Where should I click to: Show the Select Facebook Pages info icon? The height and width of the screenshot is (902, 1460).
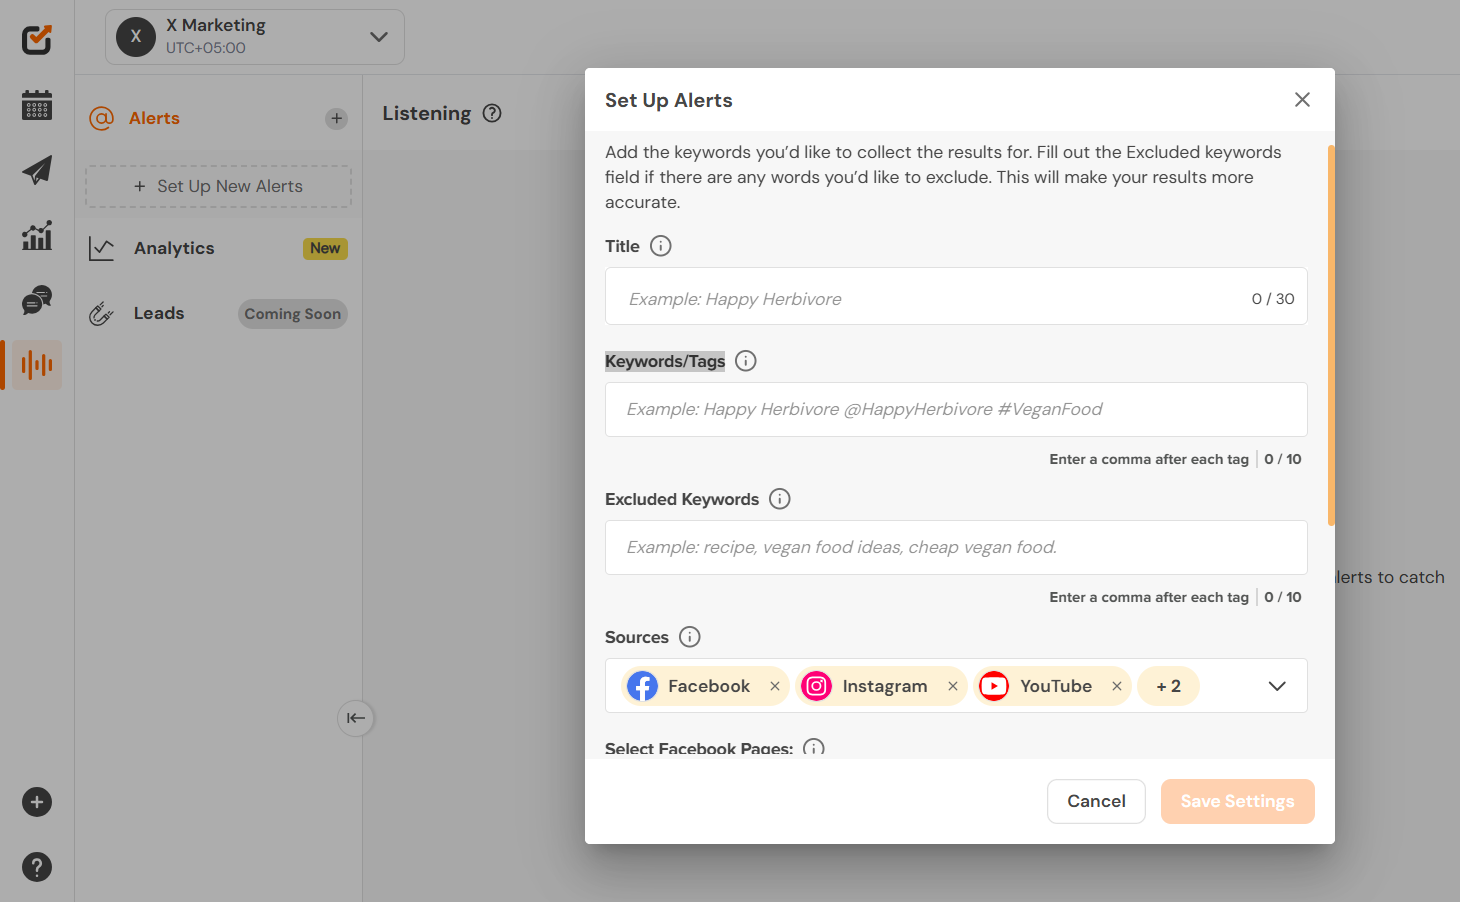(814, 748)
